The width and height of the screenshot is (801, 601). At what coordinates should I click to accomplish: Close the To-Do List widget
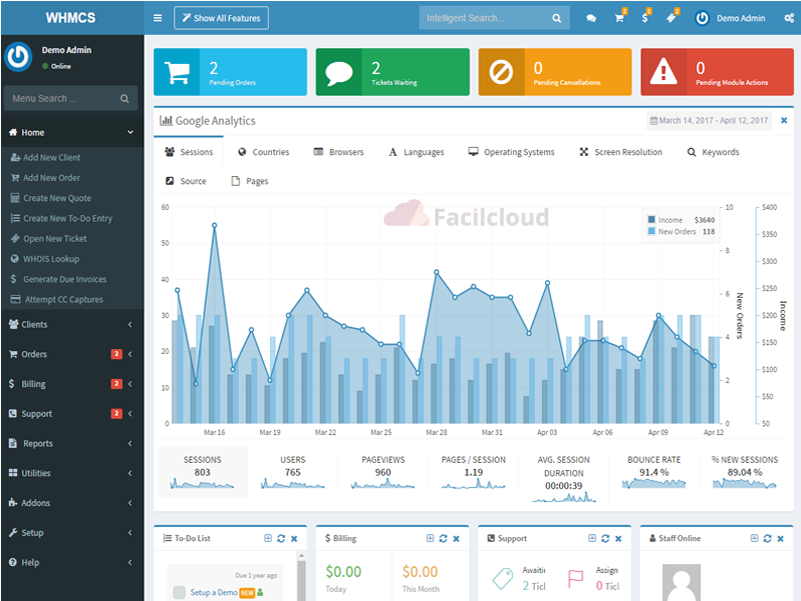coord(294,539)
